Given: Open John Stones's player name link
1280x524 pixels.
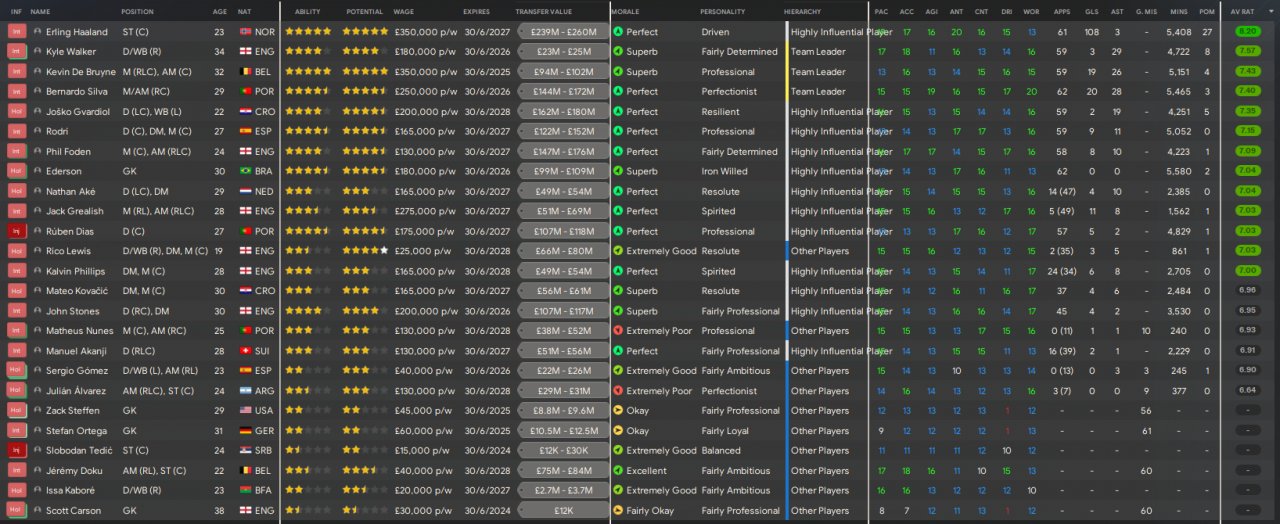Looking at the screenshot, I should (71, 311).
